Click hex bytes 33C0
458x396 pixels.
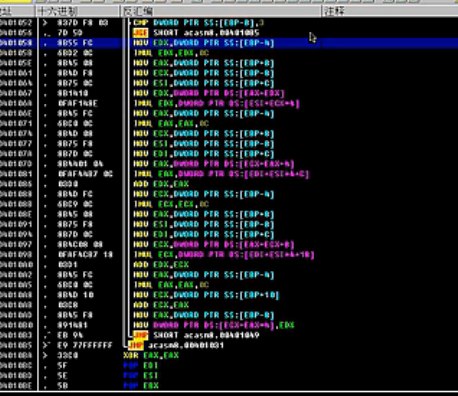68,355
